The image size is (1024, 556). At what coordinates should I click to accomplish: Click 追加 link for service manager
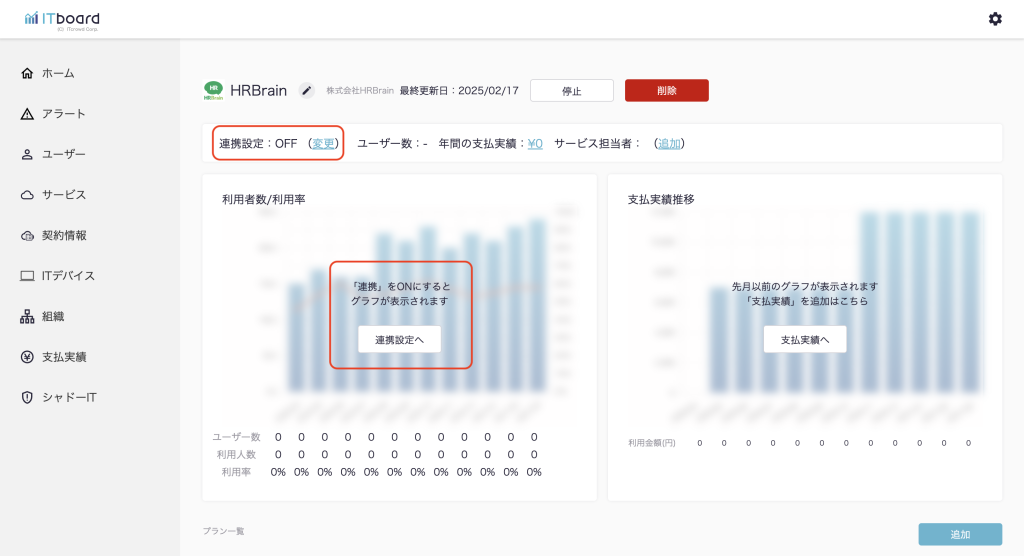coord(669,143)
